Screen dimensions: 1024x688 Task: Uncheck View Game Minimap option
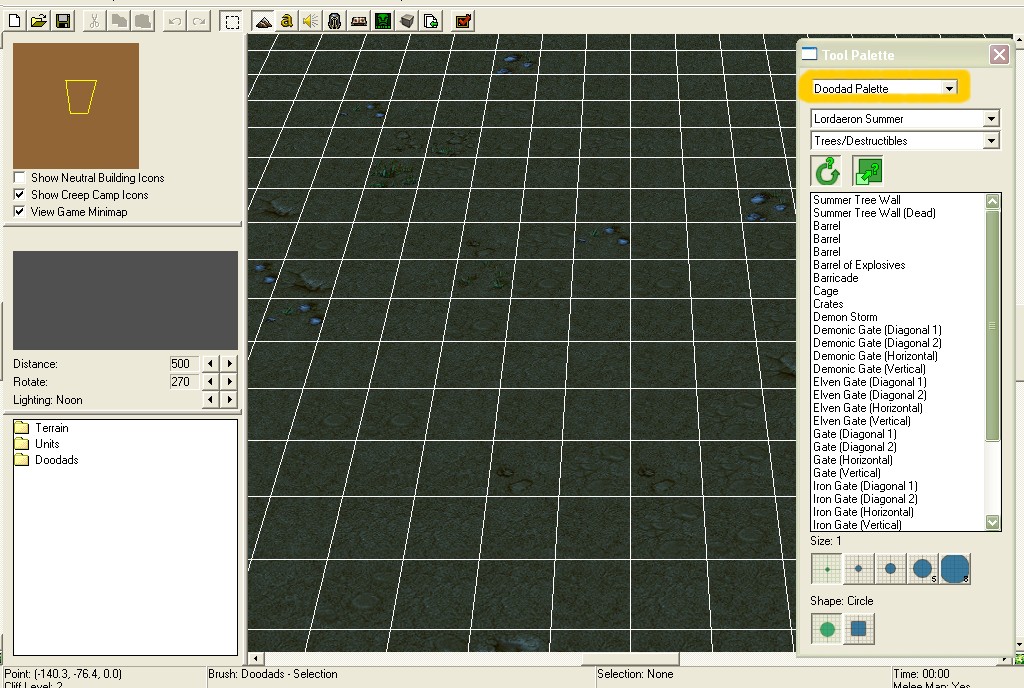pyautogui.click(x=20, y=211)
